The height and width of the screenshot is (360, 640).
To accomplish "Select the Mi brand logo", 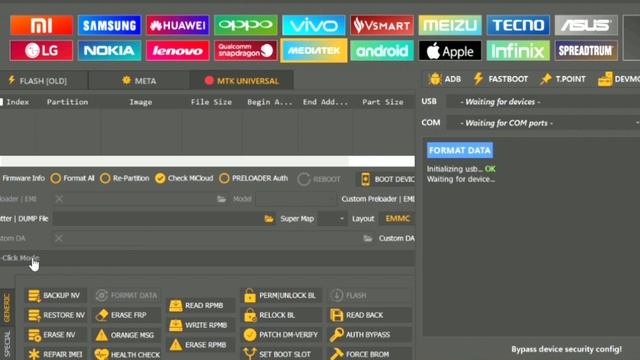I will click(x=41, y=25).
